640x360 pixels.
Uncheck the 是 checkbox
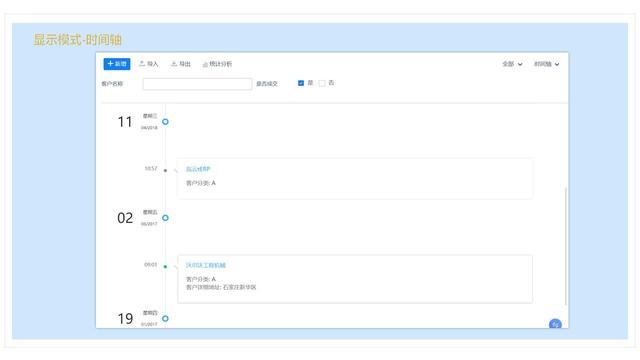[301, 83]
